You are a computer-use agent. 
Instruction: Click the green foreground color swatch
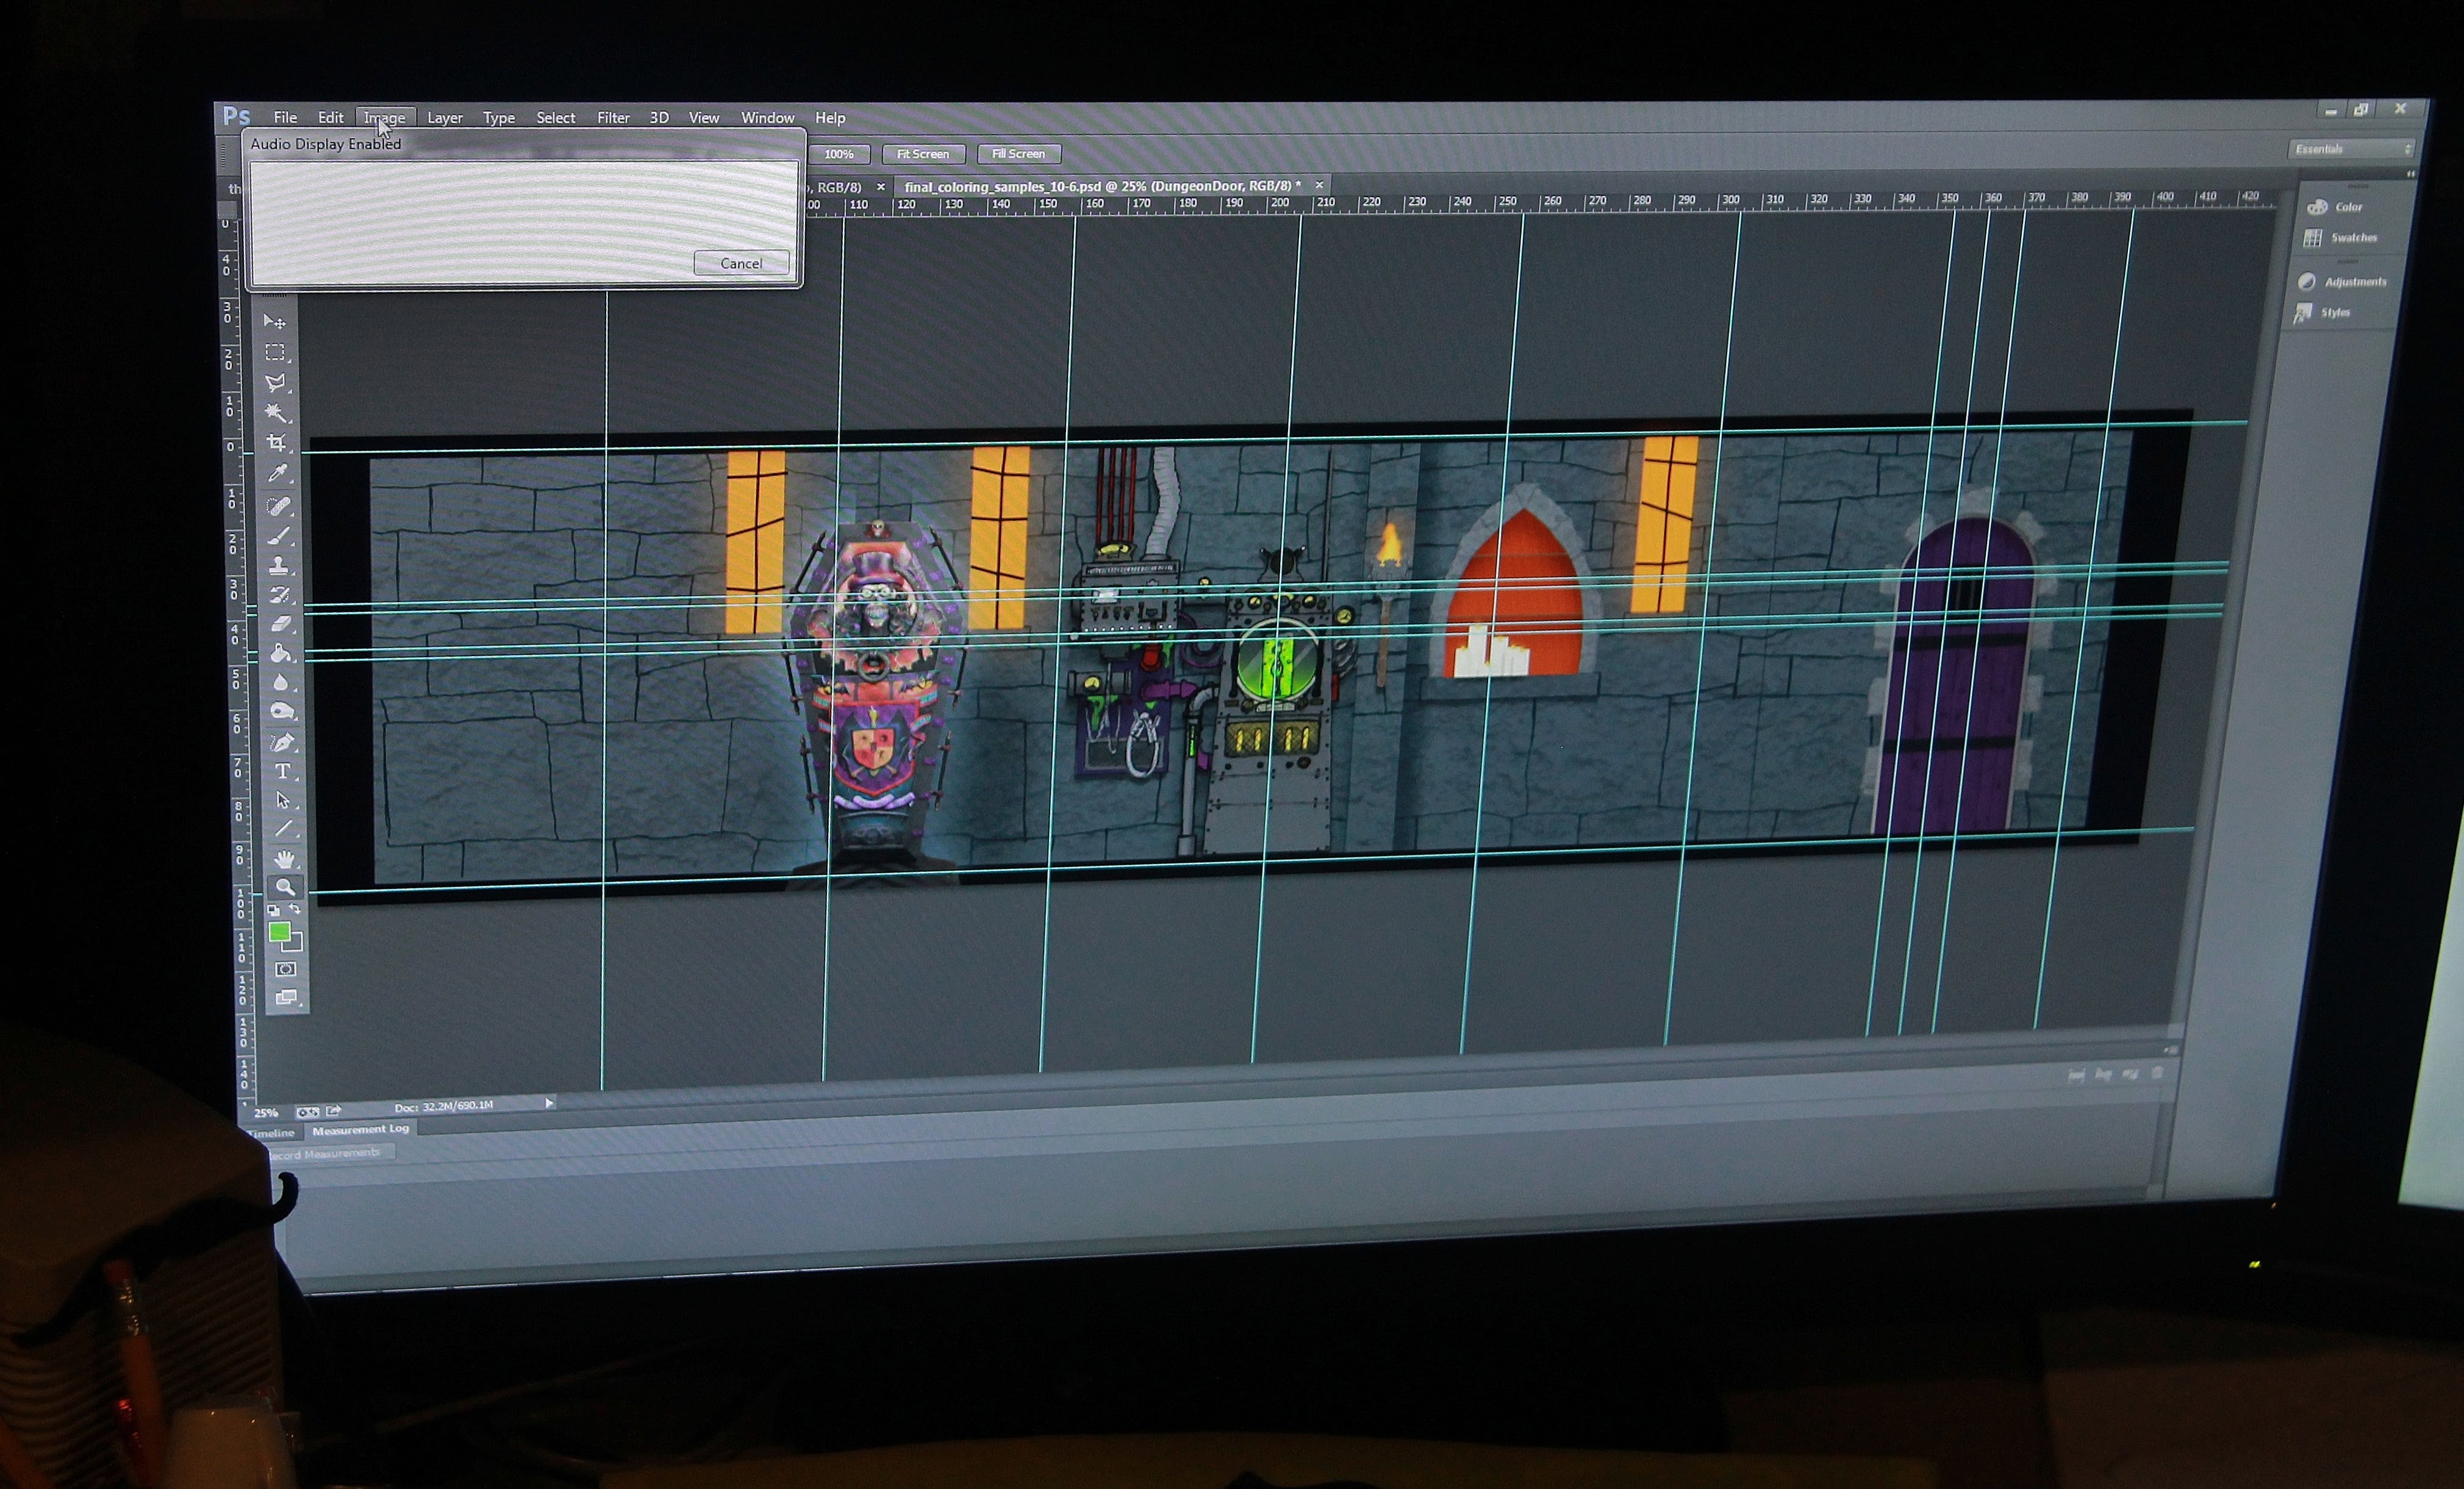(279, 932)
